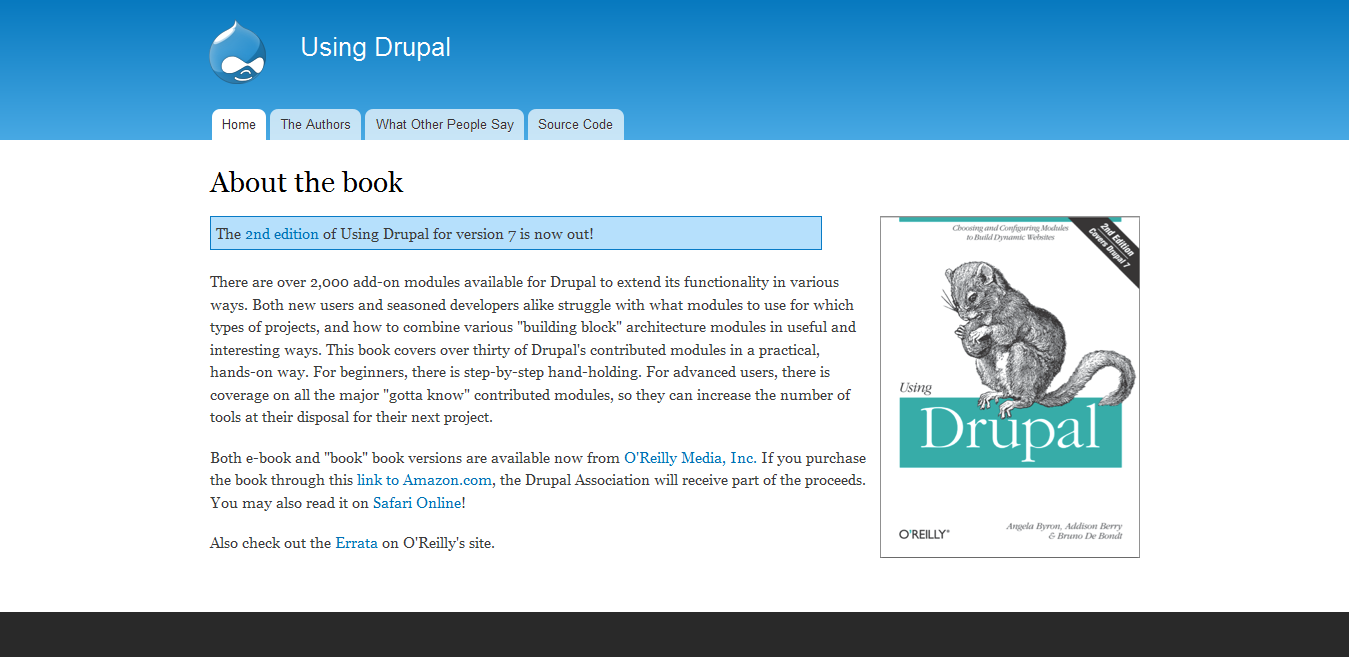Image resolution: width=1349 pixels, height=657 pixels.
Task: Go to the Source Code tab
Action: [x=575, y=125]
